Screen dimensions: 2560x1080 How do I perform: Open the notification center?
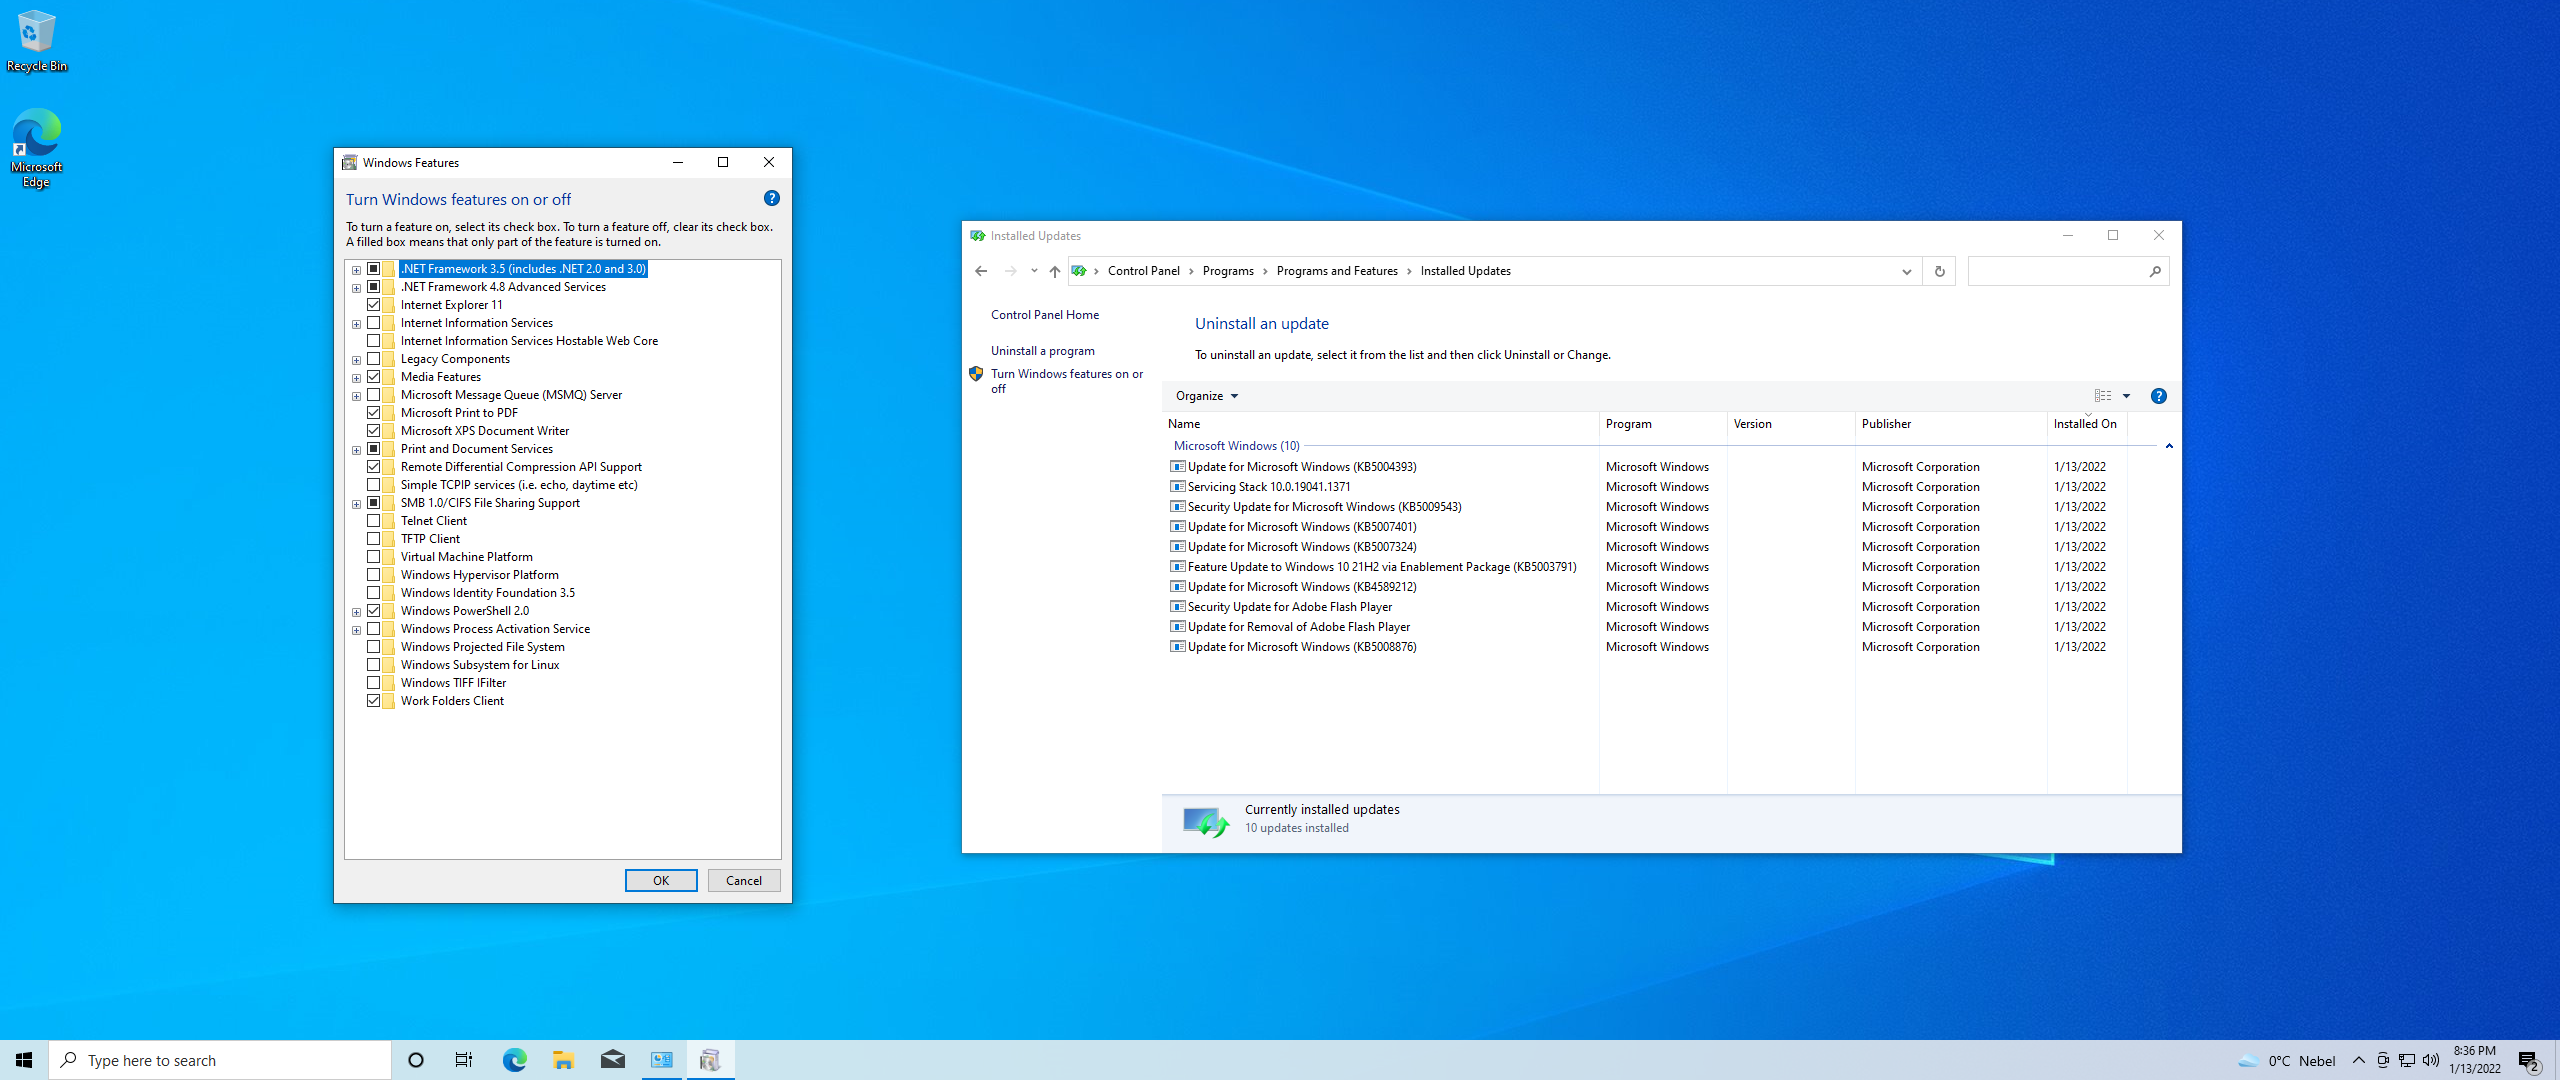(2529, 1060)
